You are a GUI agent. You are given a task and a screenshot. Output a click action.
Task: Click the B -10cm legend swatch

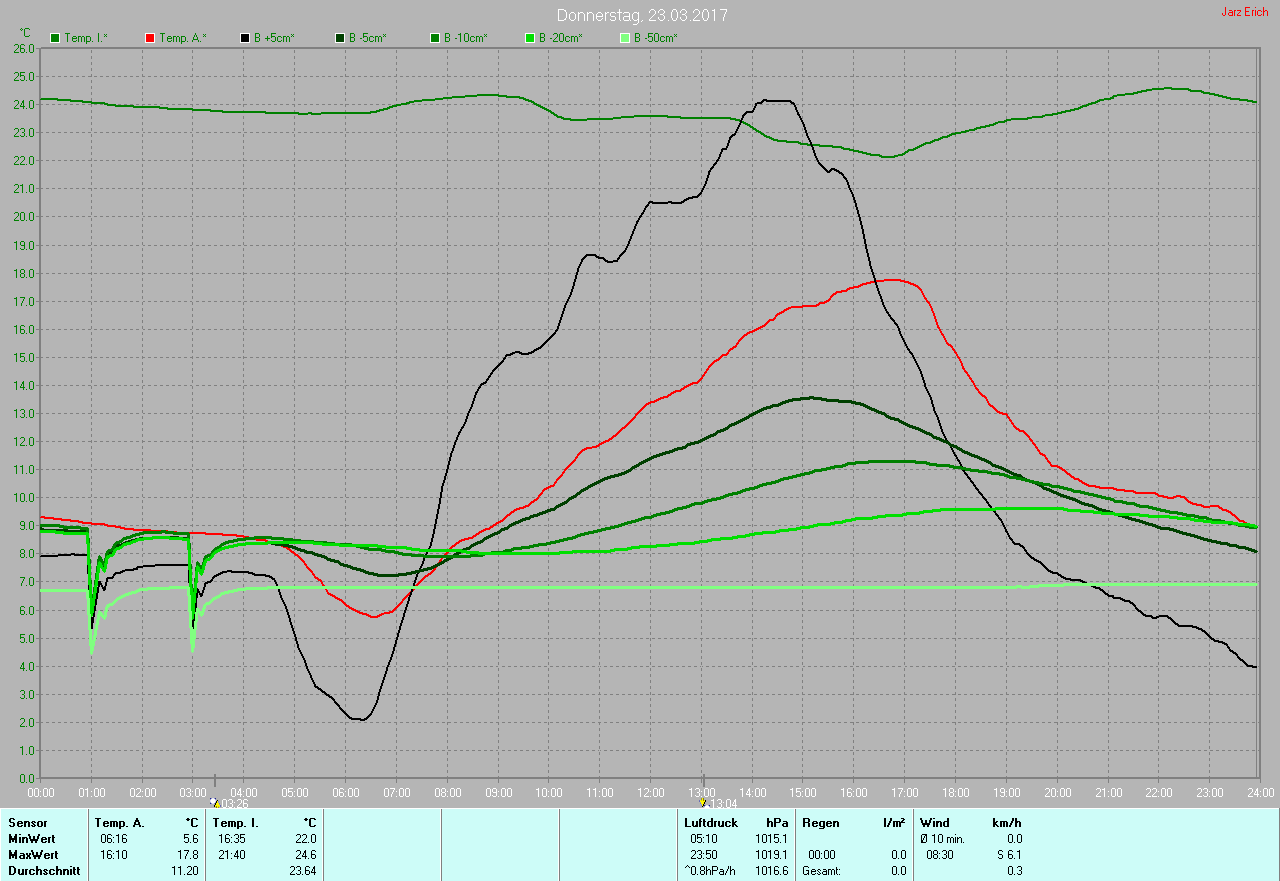435,38
